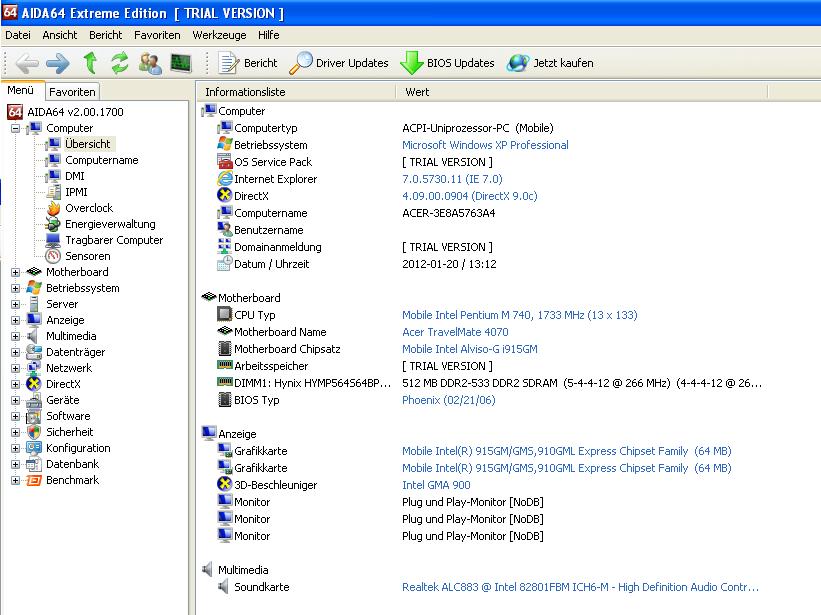821x615 pixels.
Task: Click the Soundkarte speaker icon
Action: (x=224, y=586)
